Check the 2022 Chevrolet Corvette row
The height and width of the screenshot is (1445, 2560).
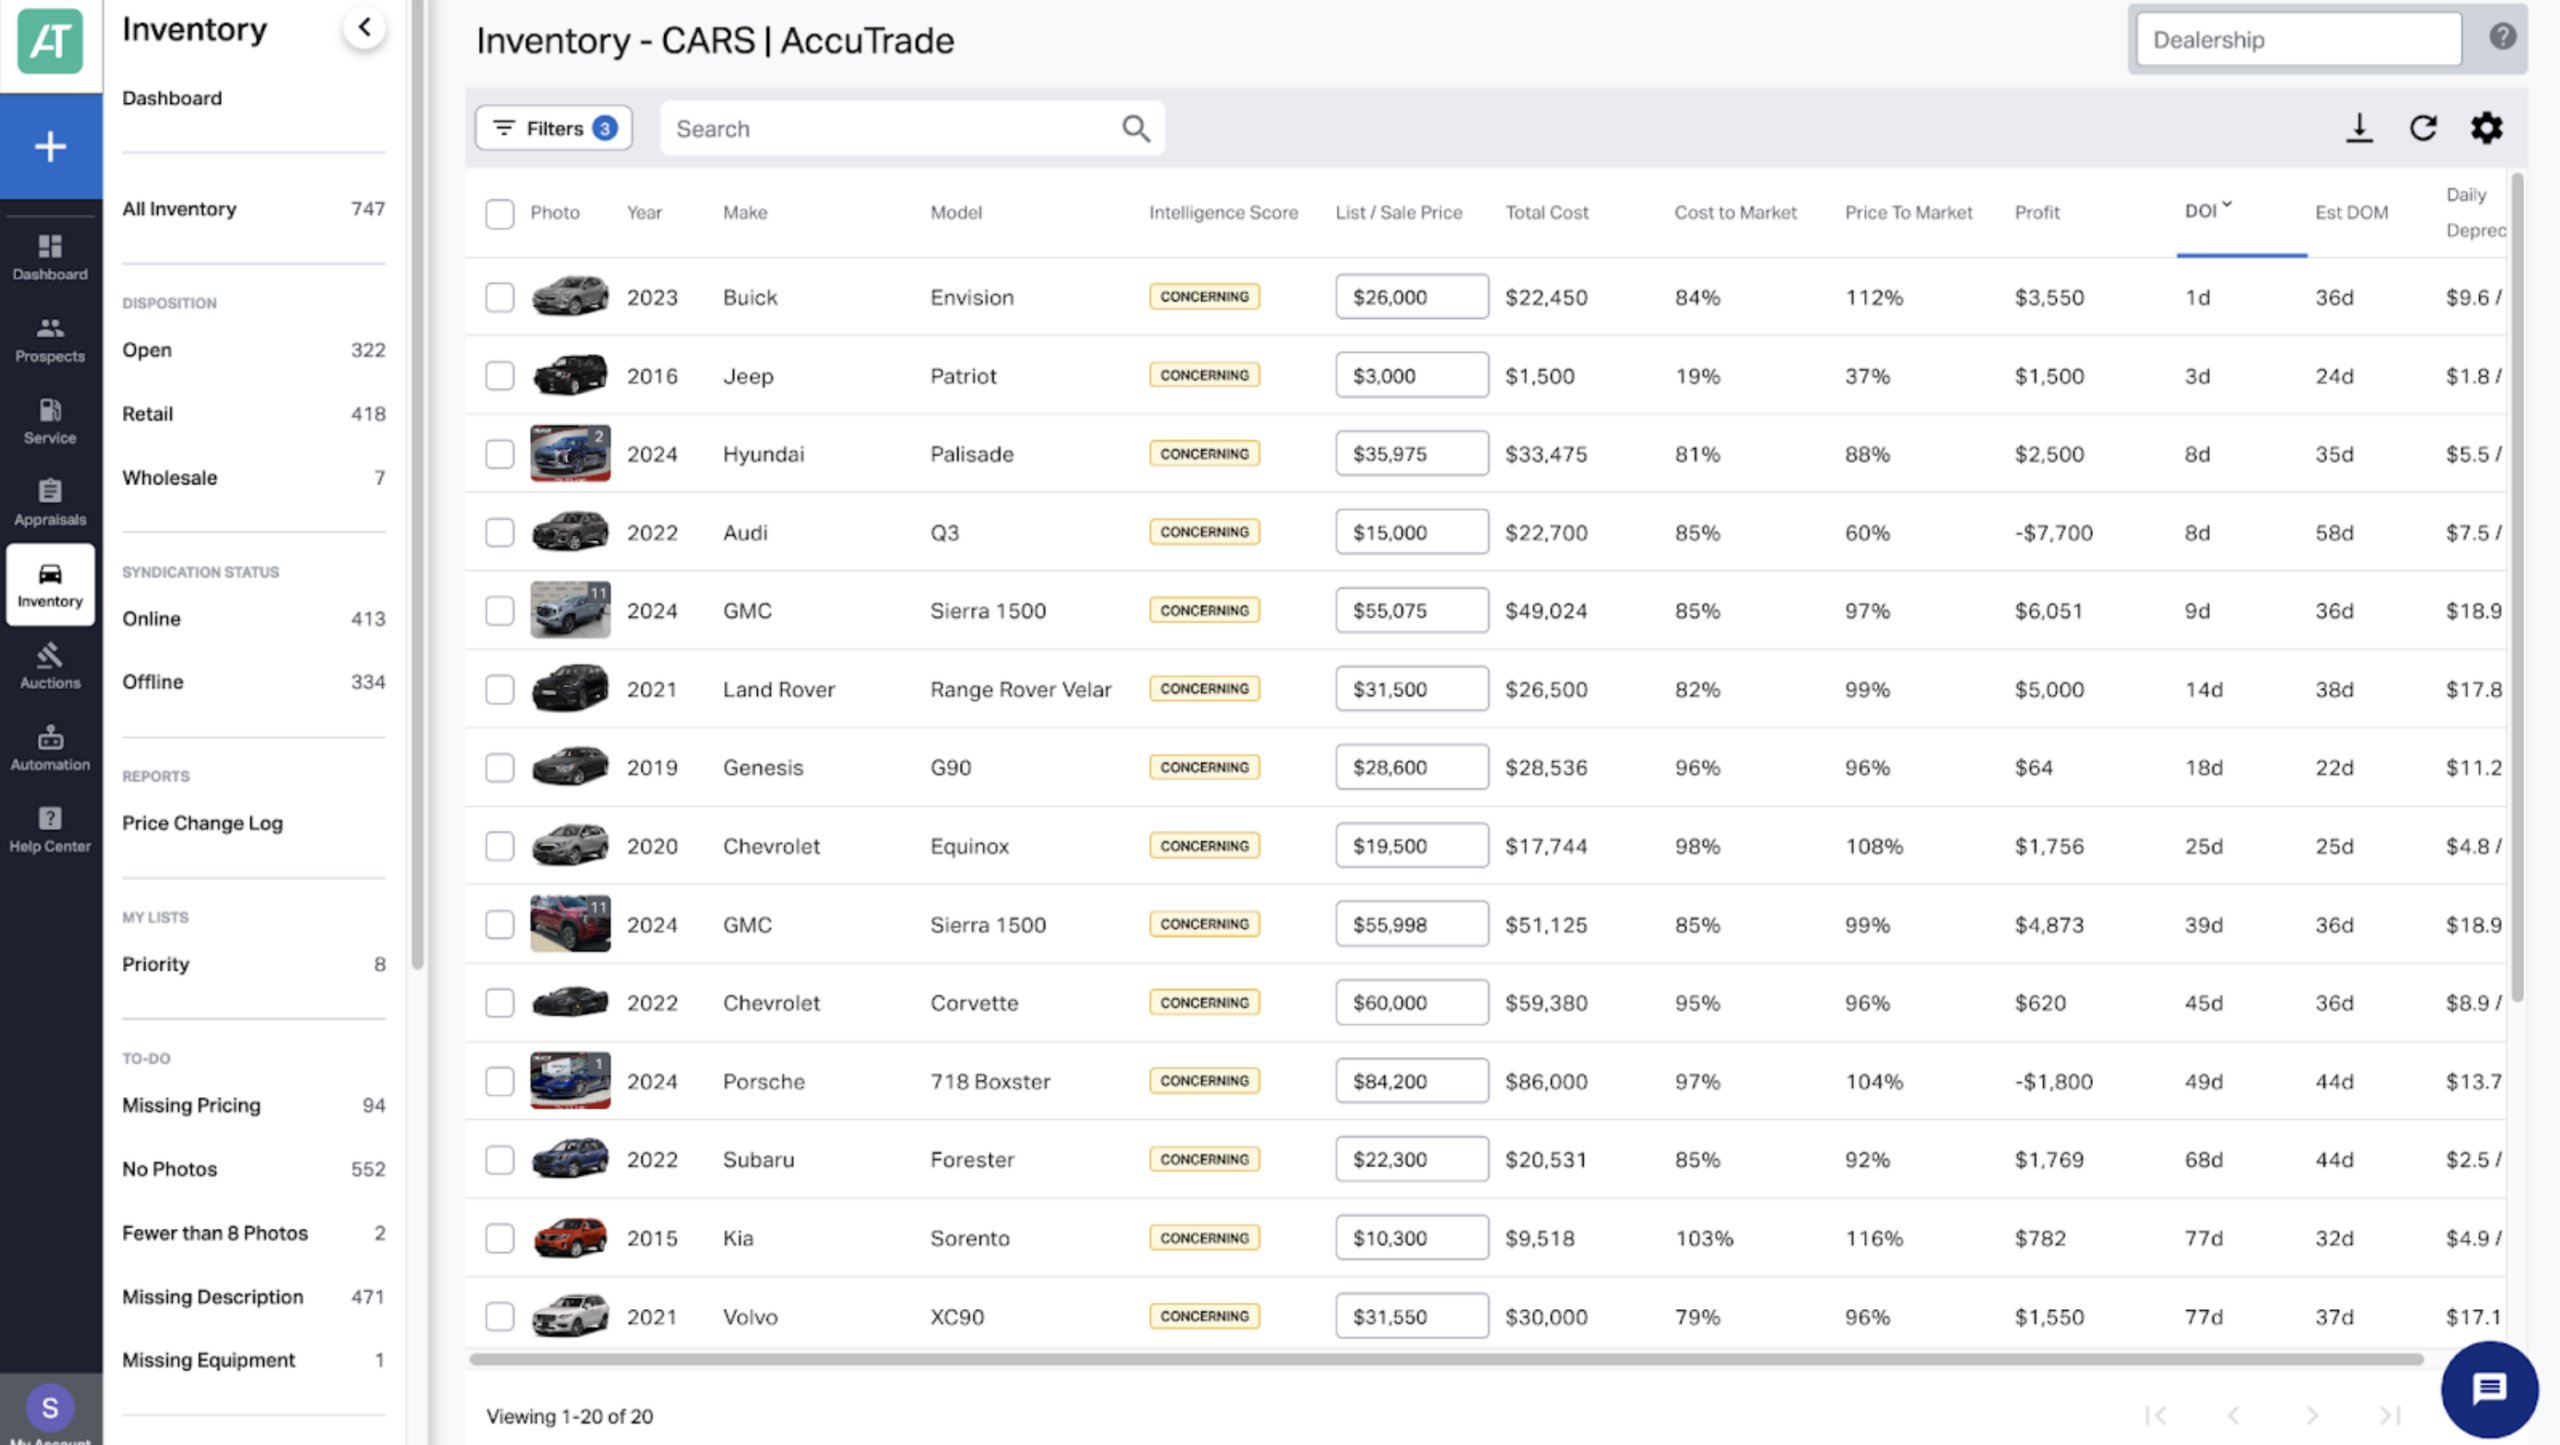(x=500, y=1003)
